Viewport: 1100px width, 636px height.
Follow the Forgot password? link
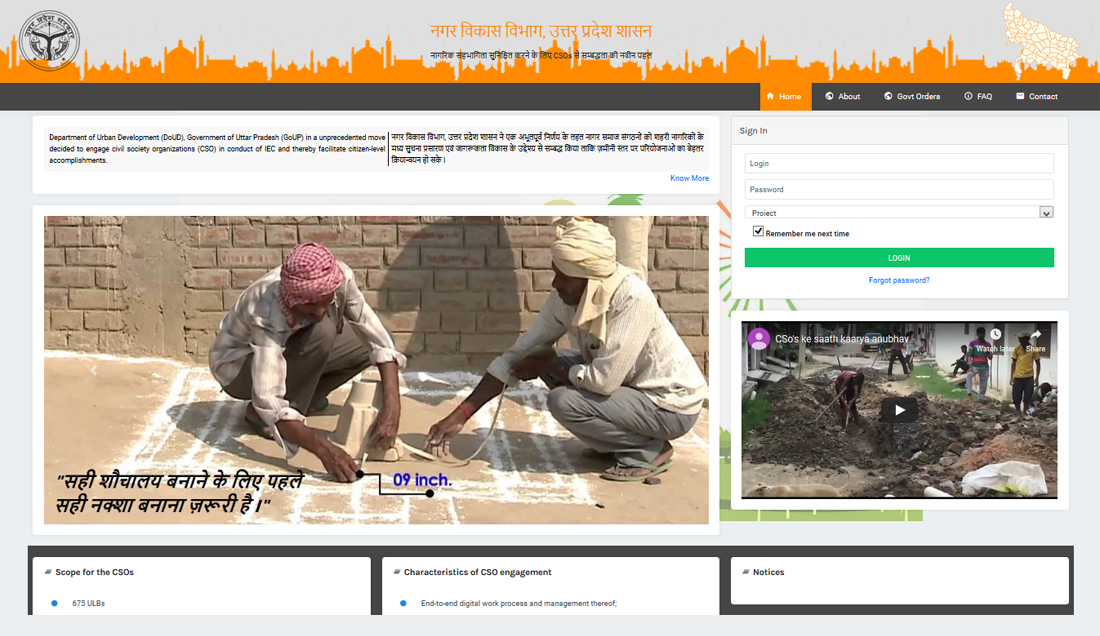tap(899, 281)
